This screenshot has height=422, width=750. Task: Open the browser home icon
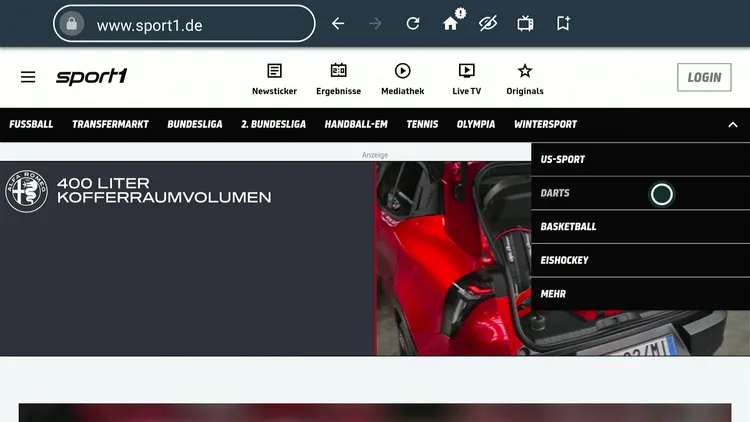(450, 23)
